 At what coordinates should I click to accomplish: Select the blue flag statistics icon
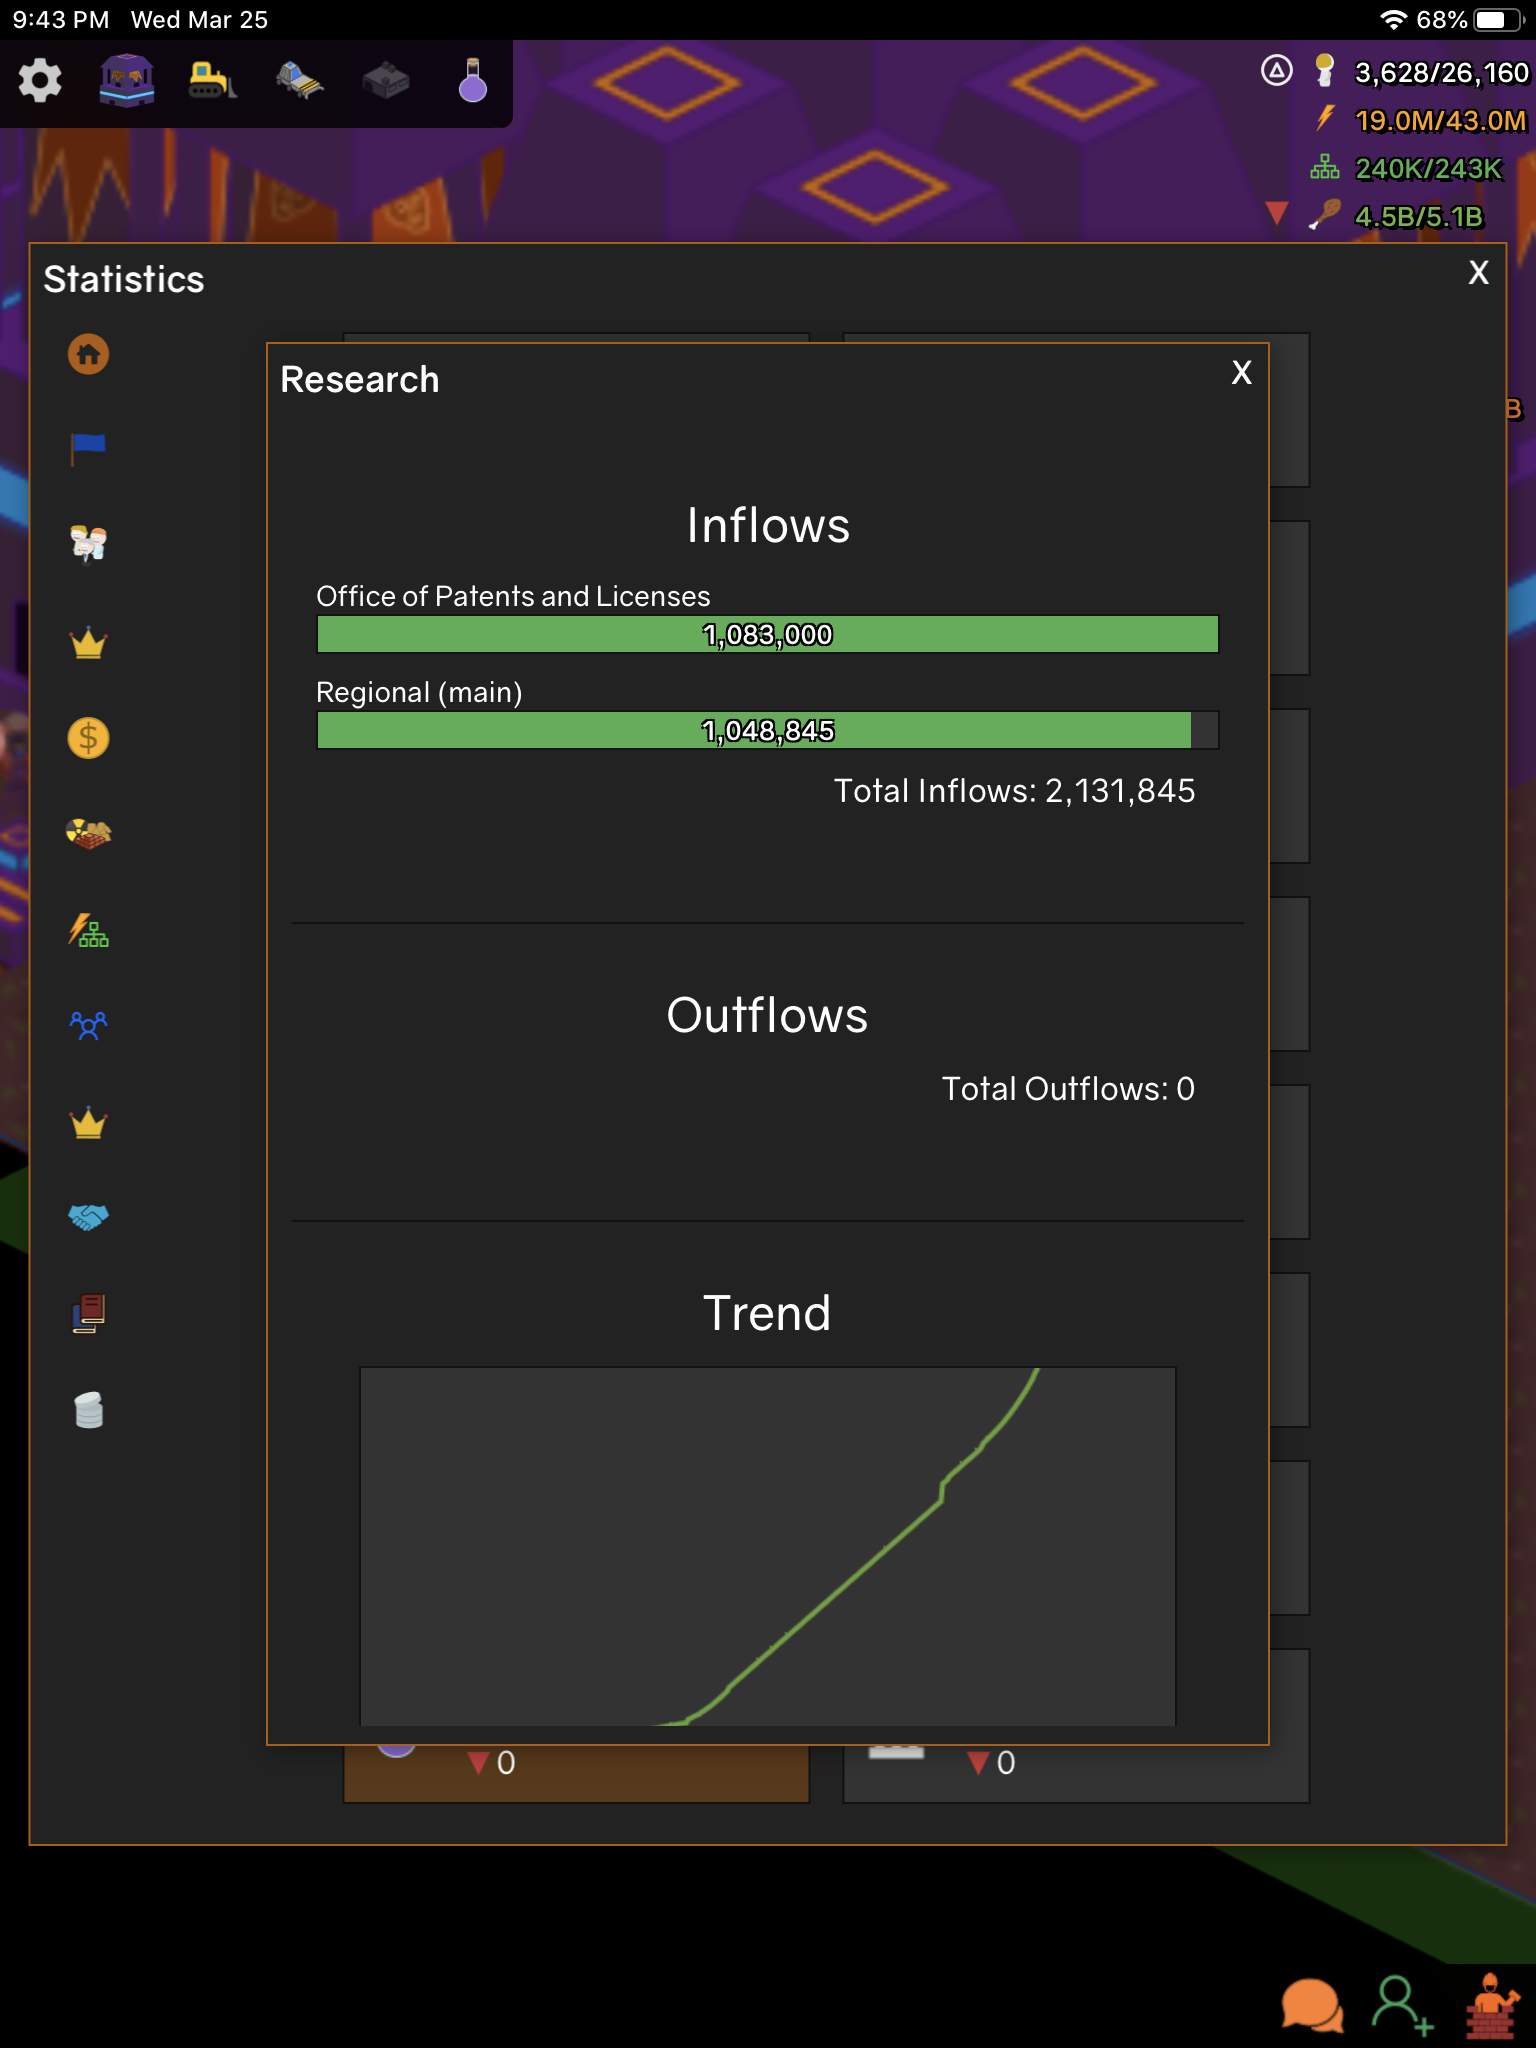pos(88,449)
